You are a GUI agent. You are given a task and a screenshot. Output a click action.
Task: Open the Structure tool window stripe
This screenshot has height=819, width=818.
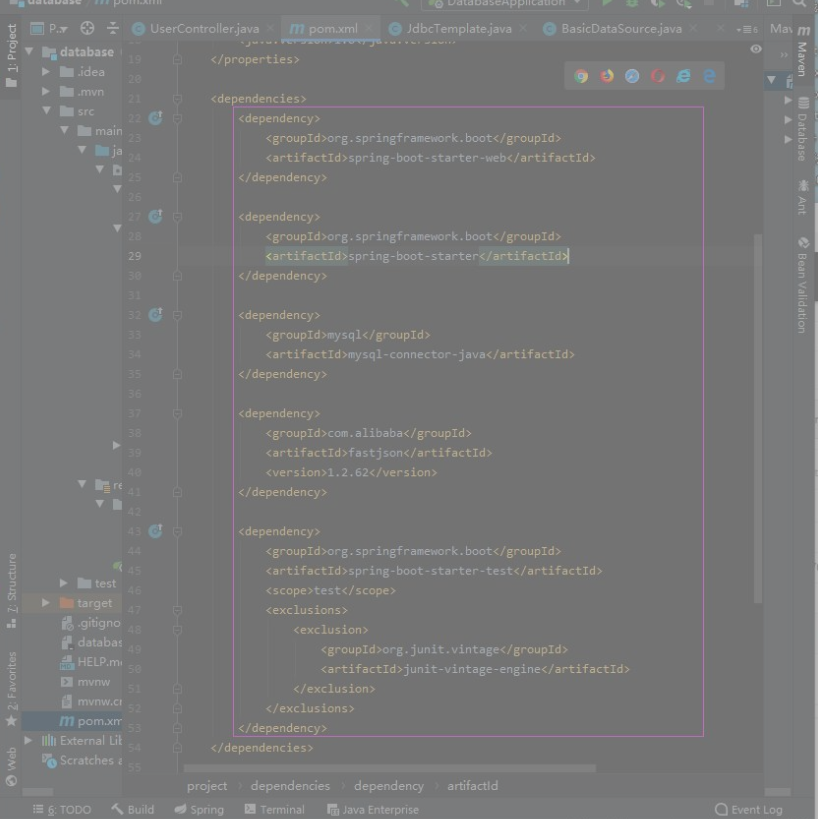click(x=11, y=590)
